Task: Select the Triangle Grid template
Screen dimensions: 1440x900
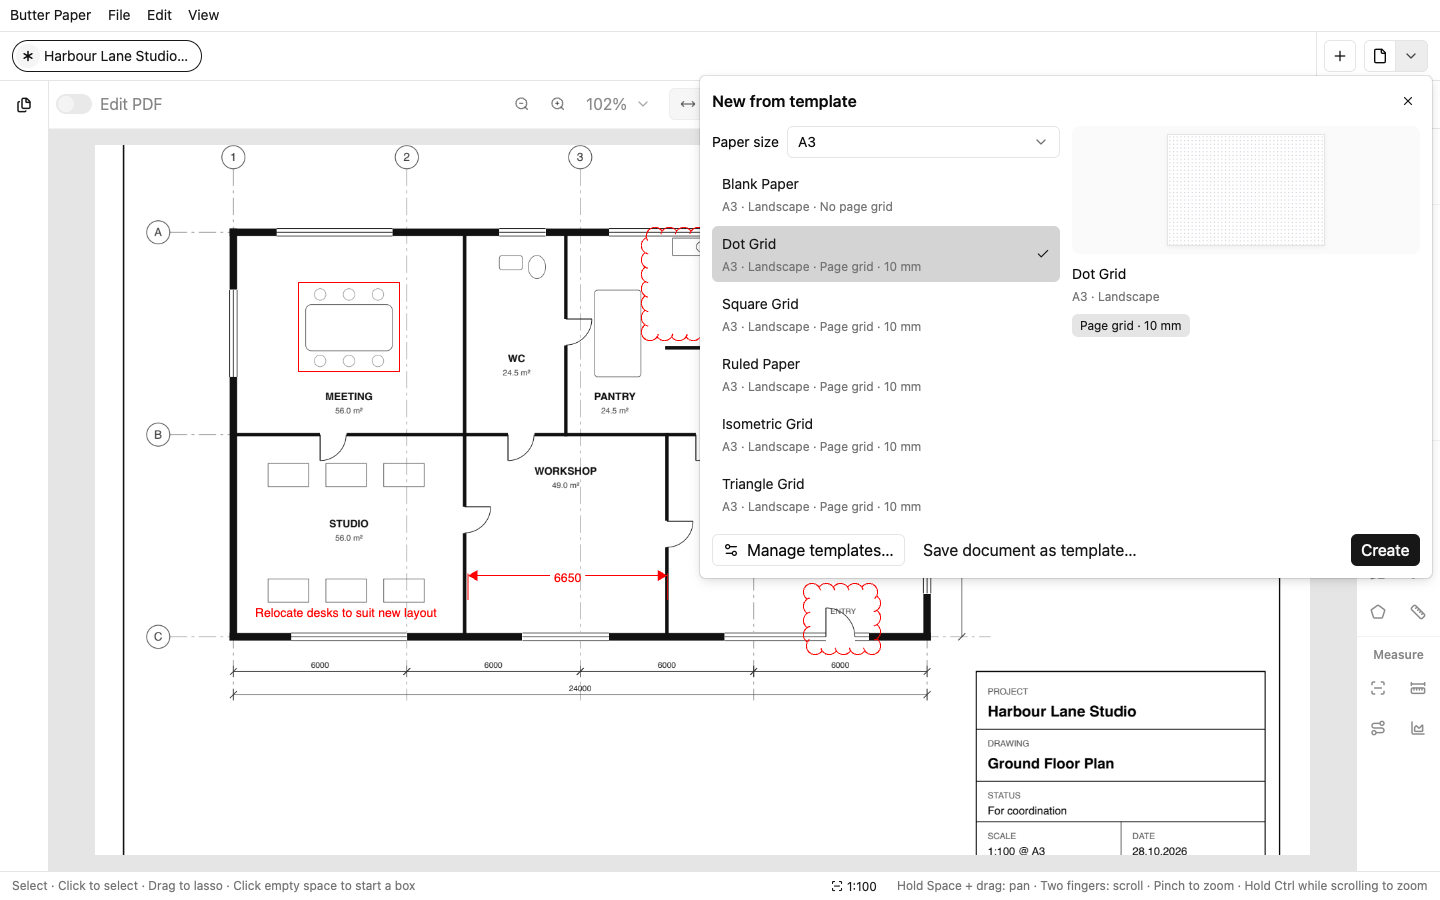Action: point(886,494)
